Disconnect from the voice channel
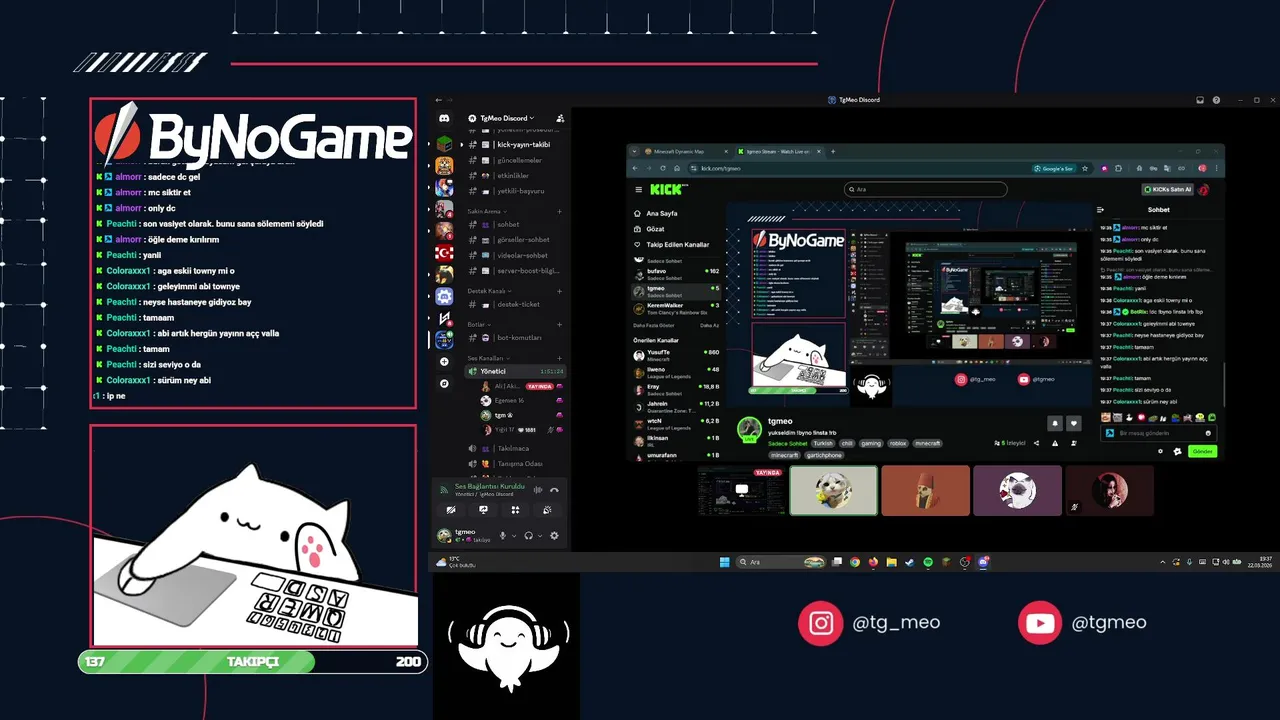The image size is (1280, 720). [554, 490]
